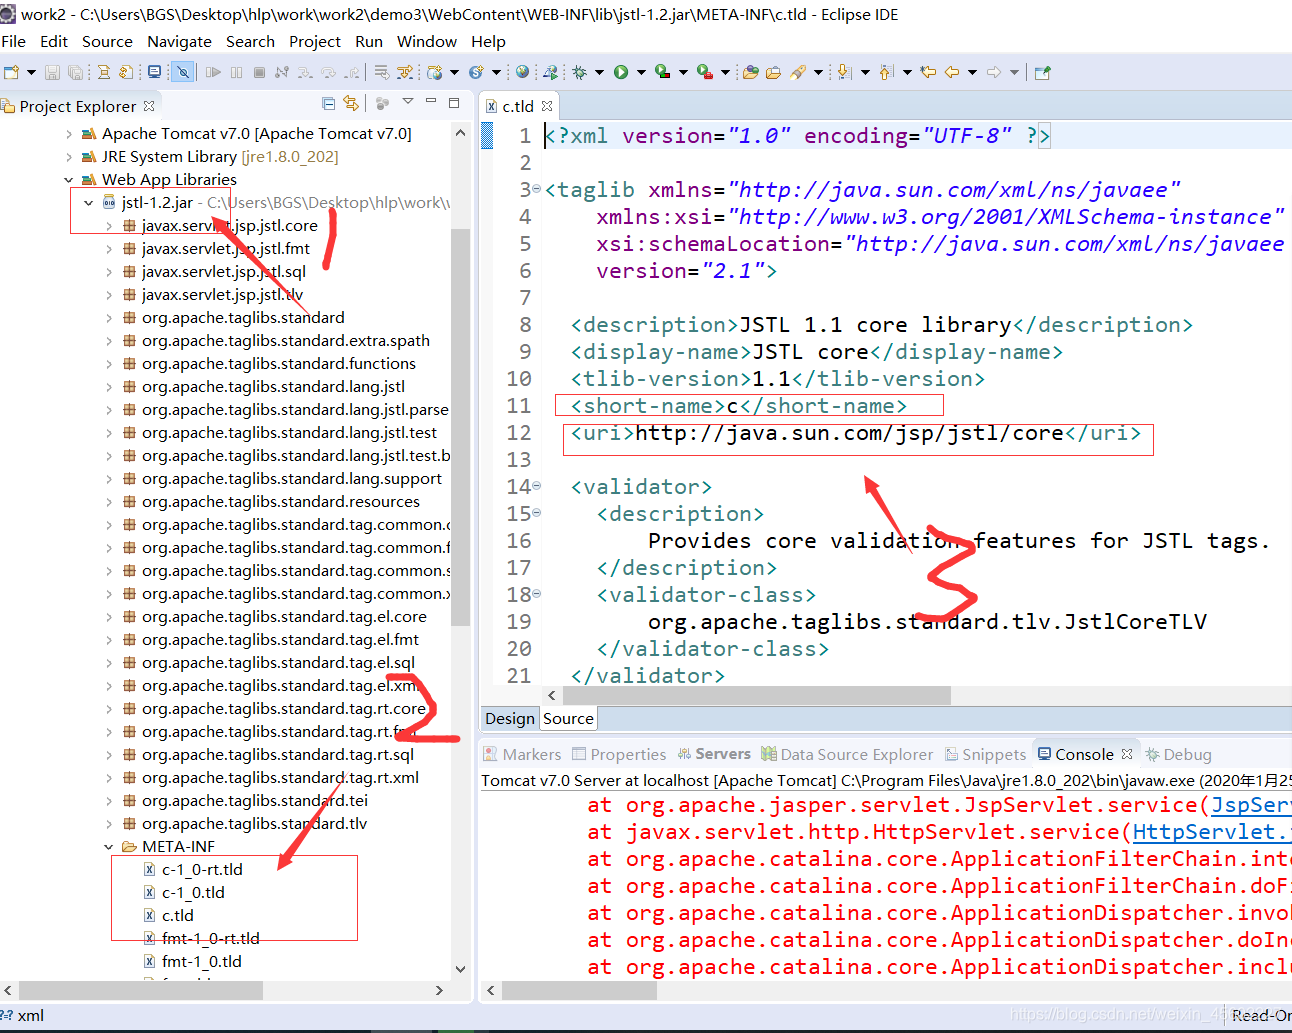Click the Run Last Tool external tools icon
1292x1033 pixels.
705,72
